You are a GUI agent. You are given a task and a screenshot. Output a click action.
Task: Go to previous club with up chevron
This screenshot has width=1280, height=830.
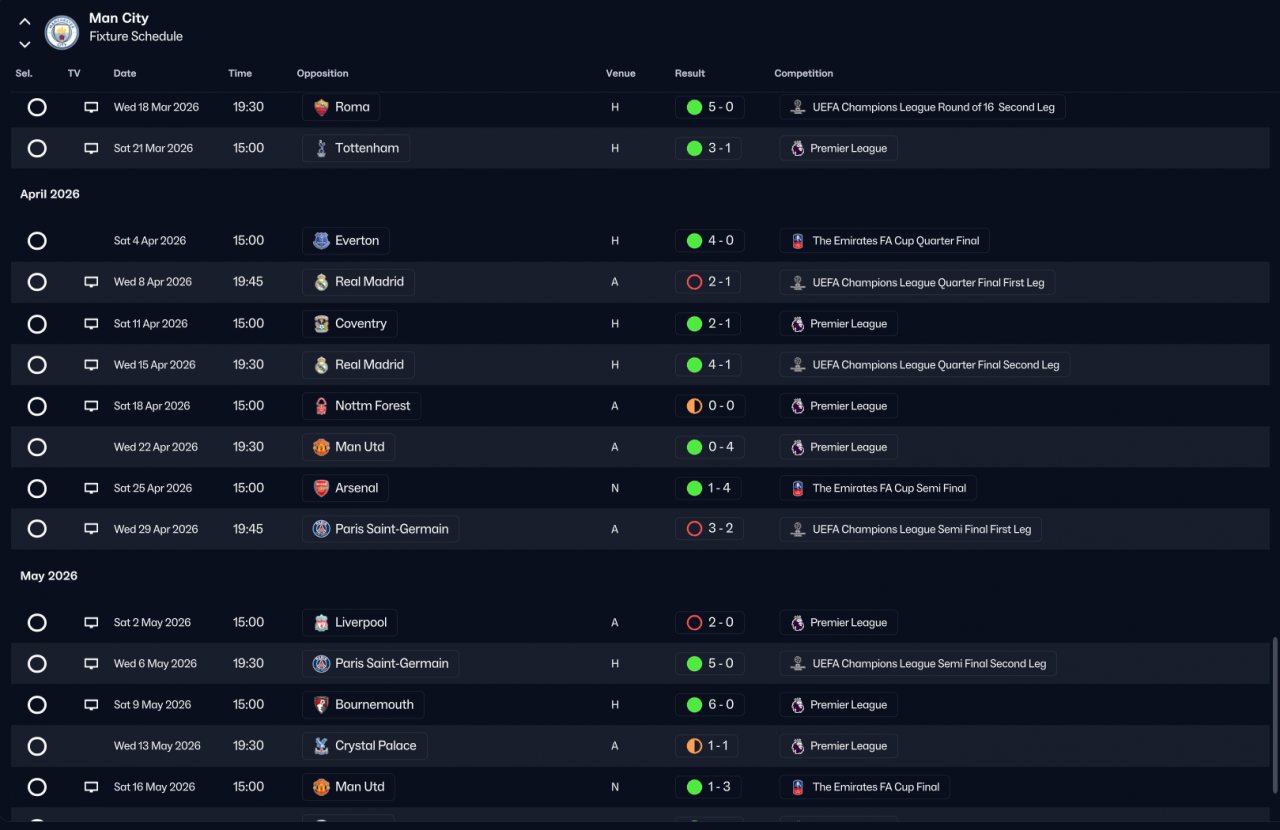[x=25, y=21]
